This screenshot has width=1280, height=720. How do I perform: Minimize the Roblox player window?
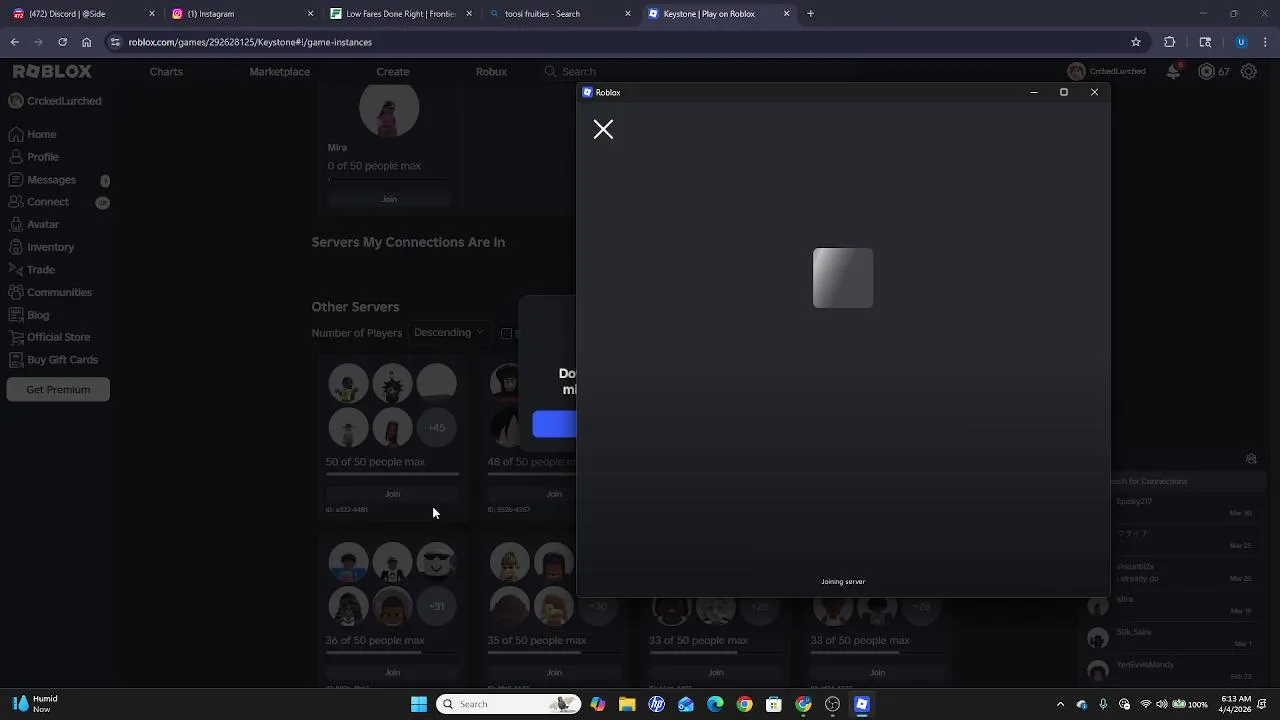coord(1034,92)
